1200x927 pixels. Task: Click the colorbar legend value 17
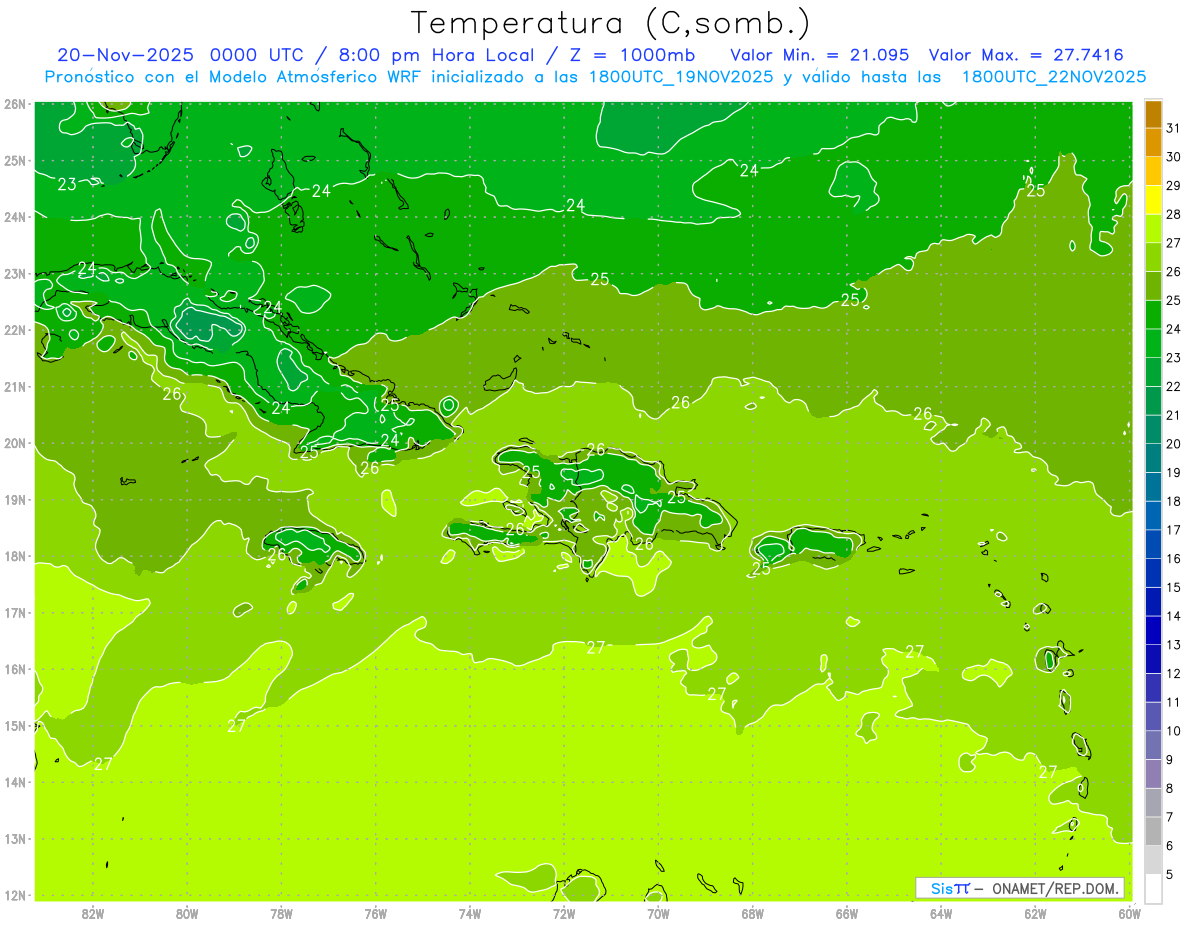click(x=1173, y=530)
